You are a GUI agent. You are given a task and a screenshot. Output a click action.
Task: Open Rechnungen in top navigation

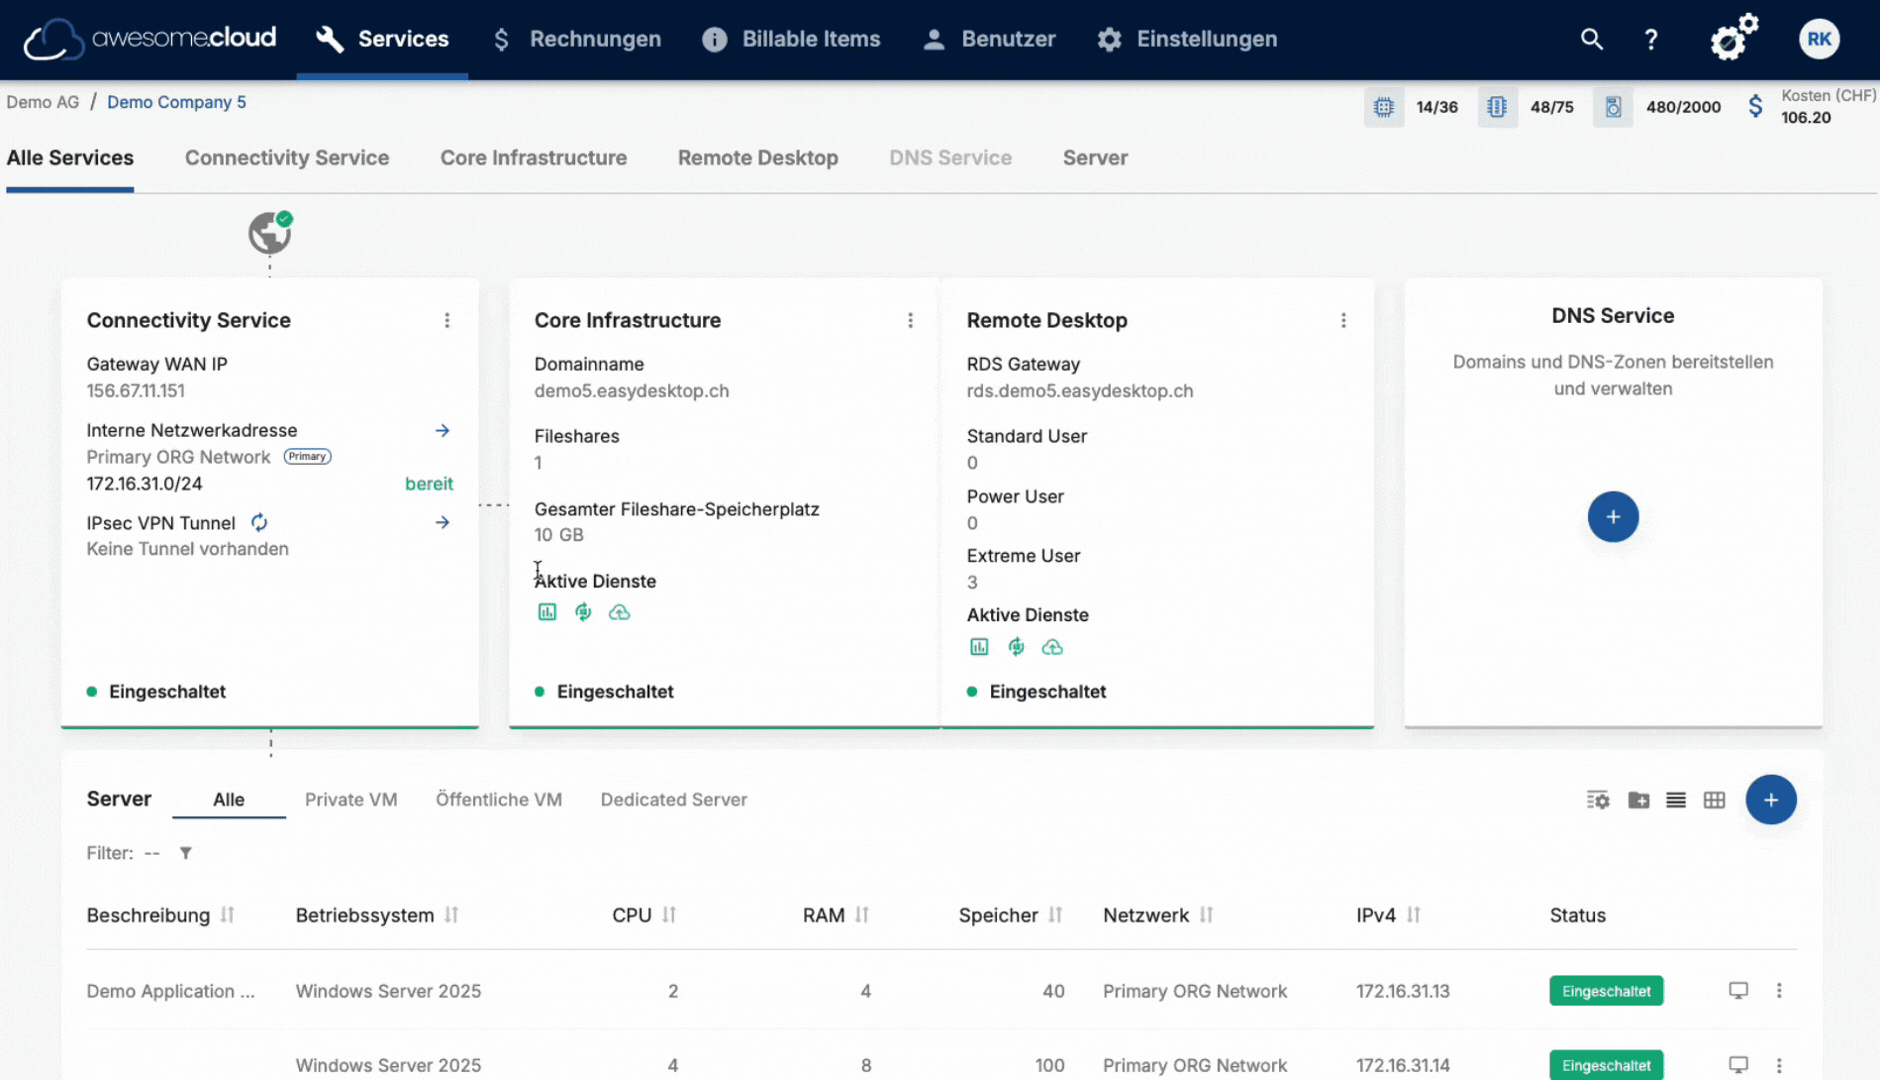coord(577,39)
